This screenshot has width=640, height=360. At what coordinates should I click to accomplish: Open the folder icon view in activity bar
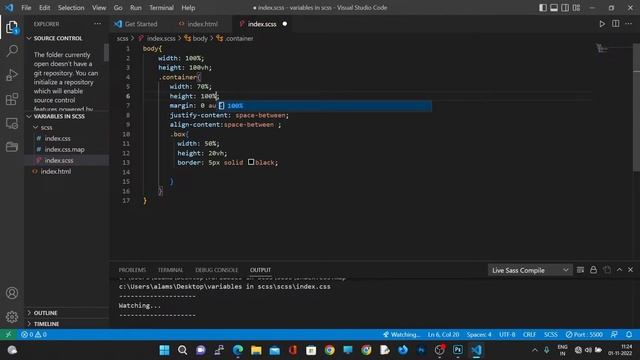point(12,147)
